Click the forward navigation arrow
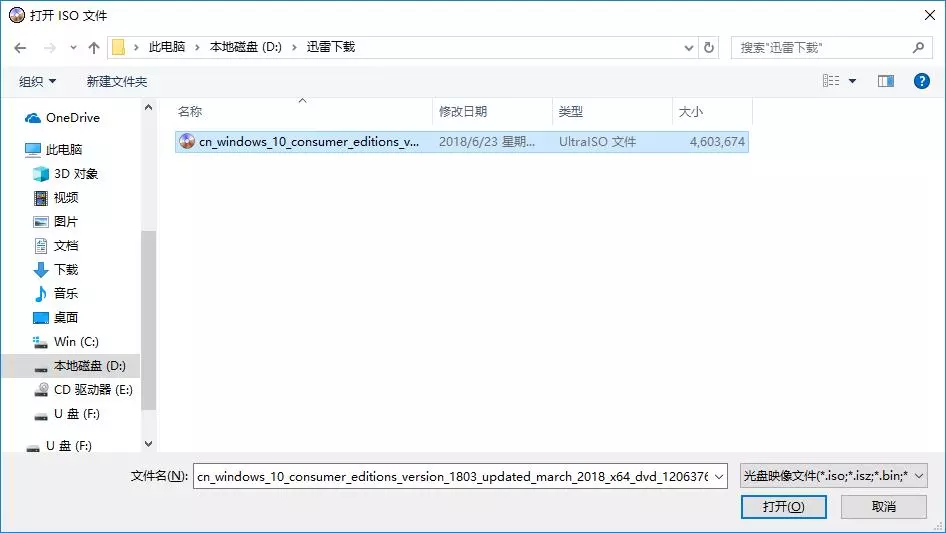946x533 pixels. (x=49, y=48)
